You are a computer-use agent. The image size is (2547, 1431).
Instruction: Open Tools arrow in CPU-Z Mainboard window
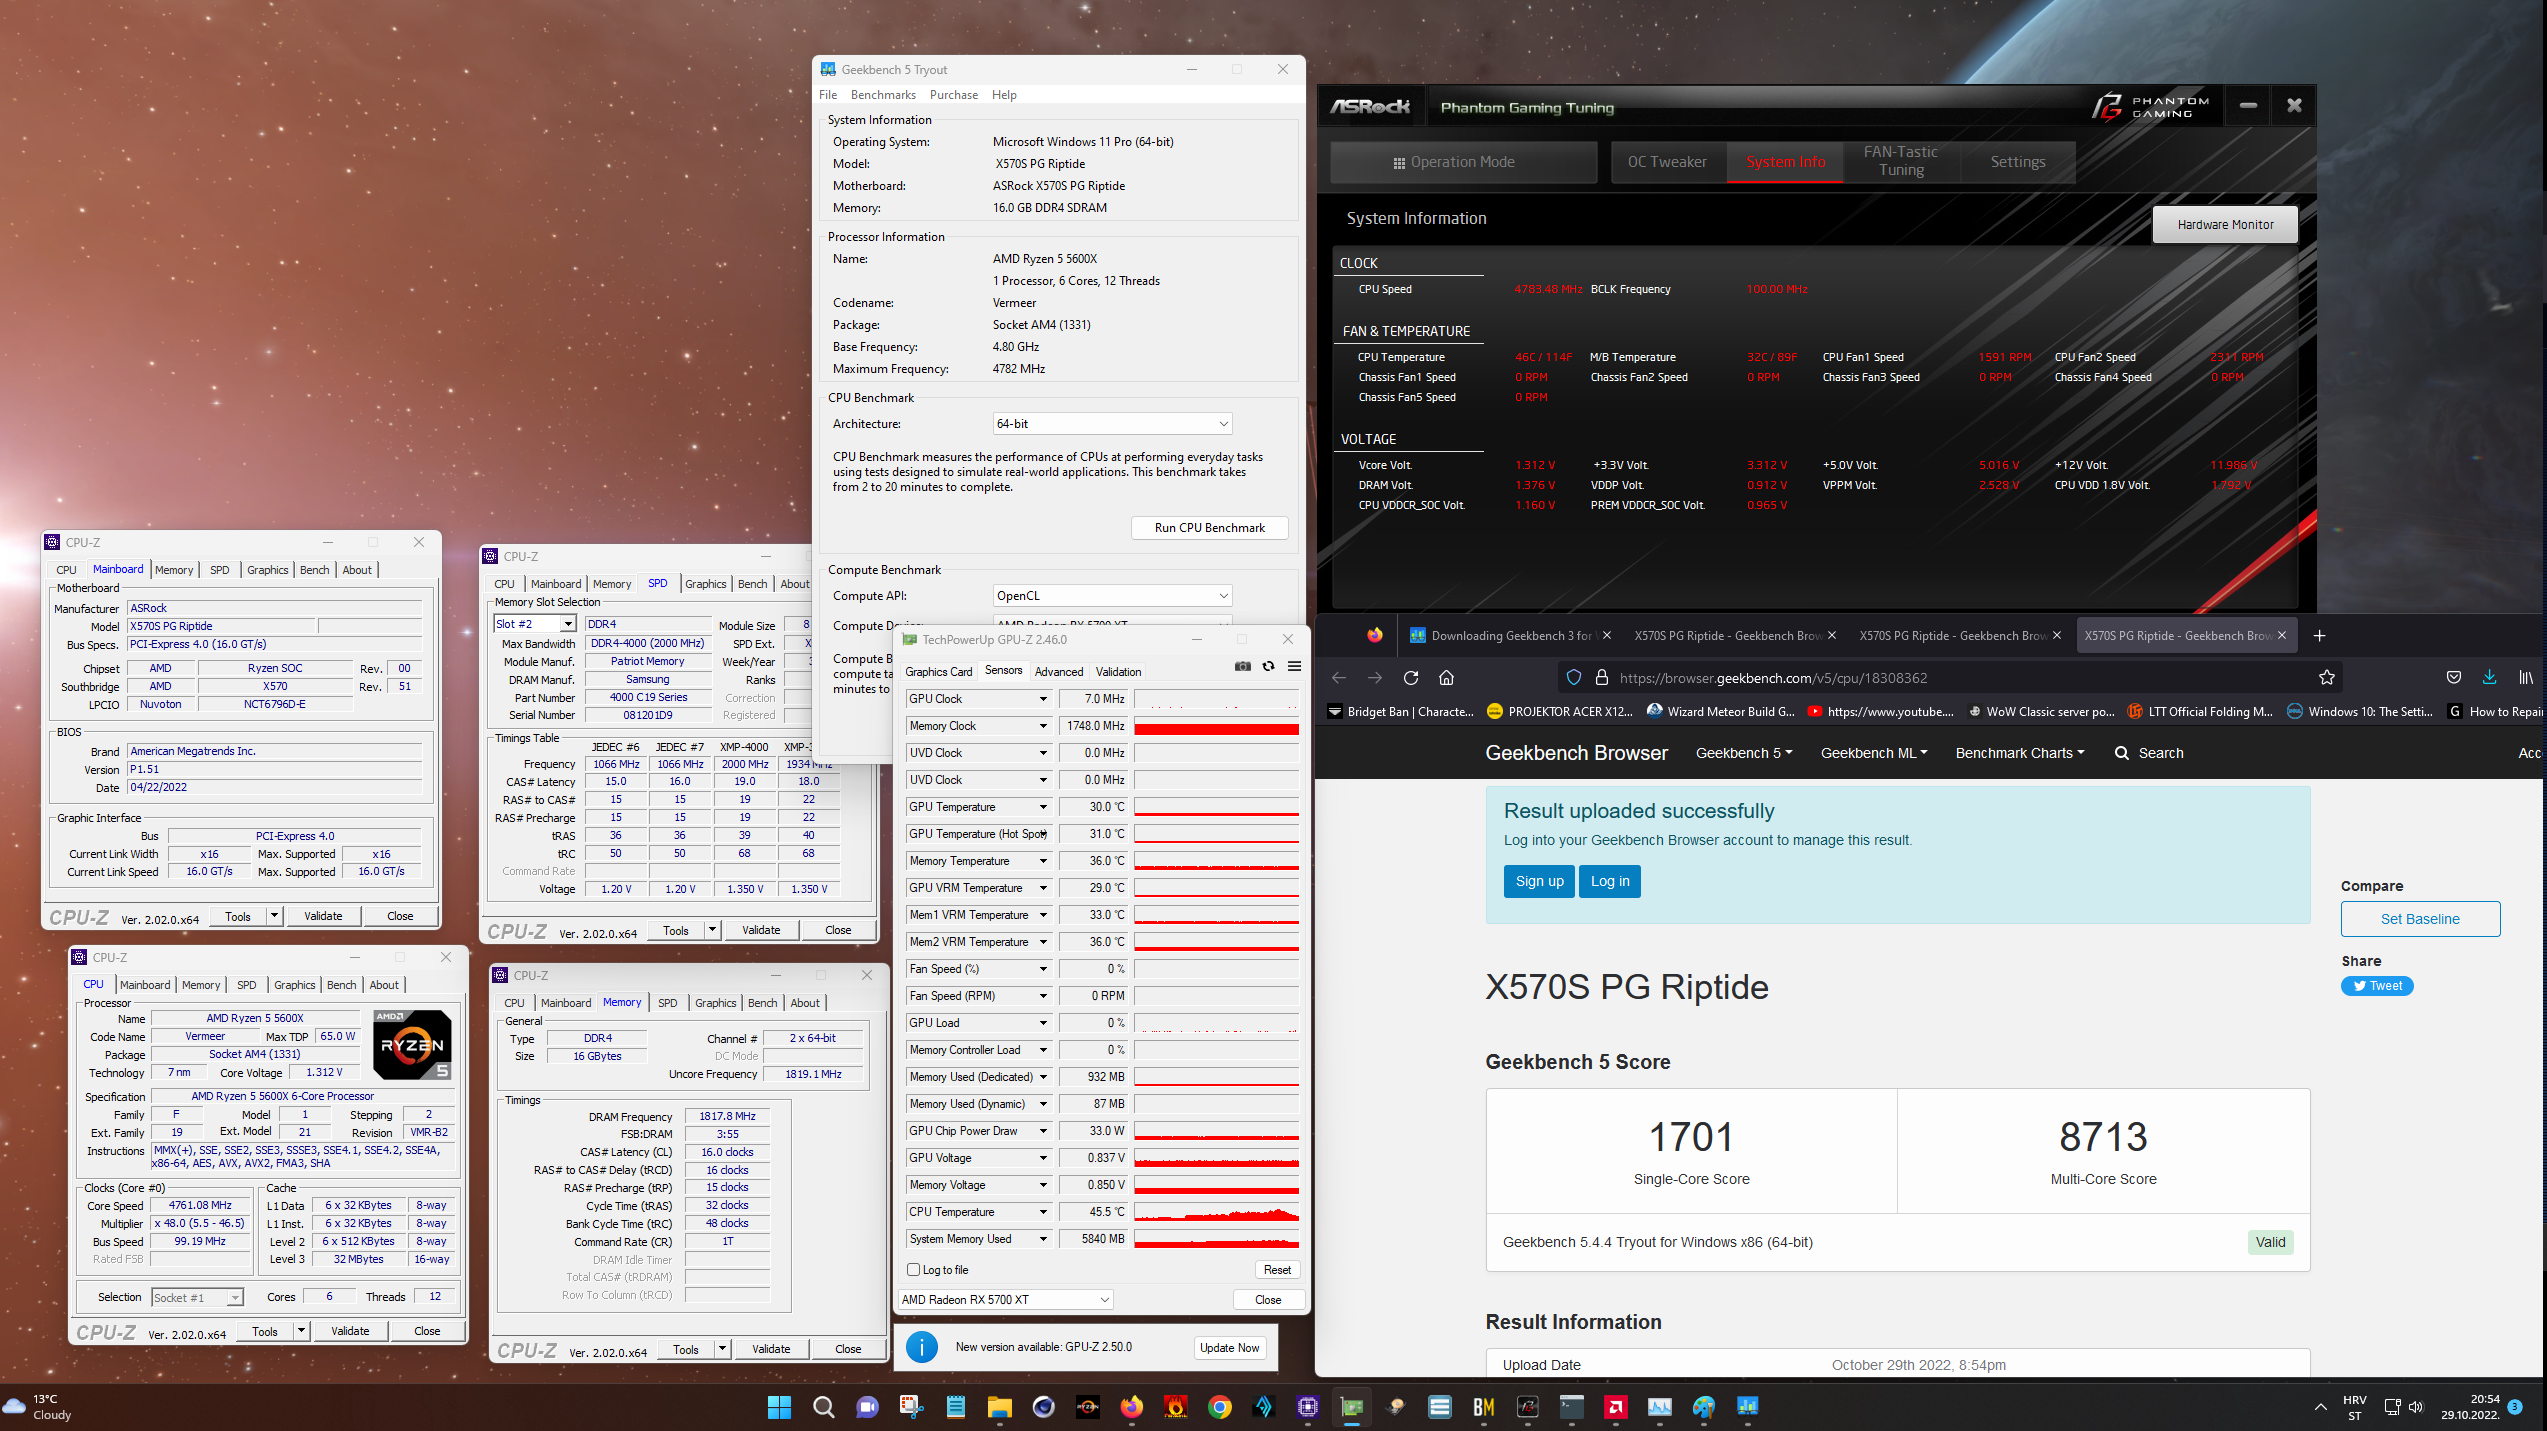click(275, 916)
